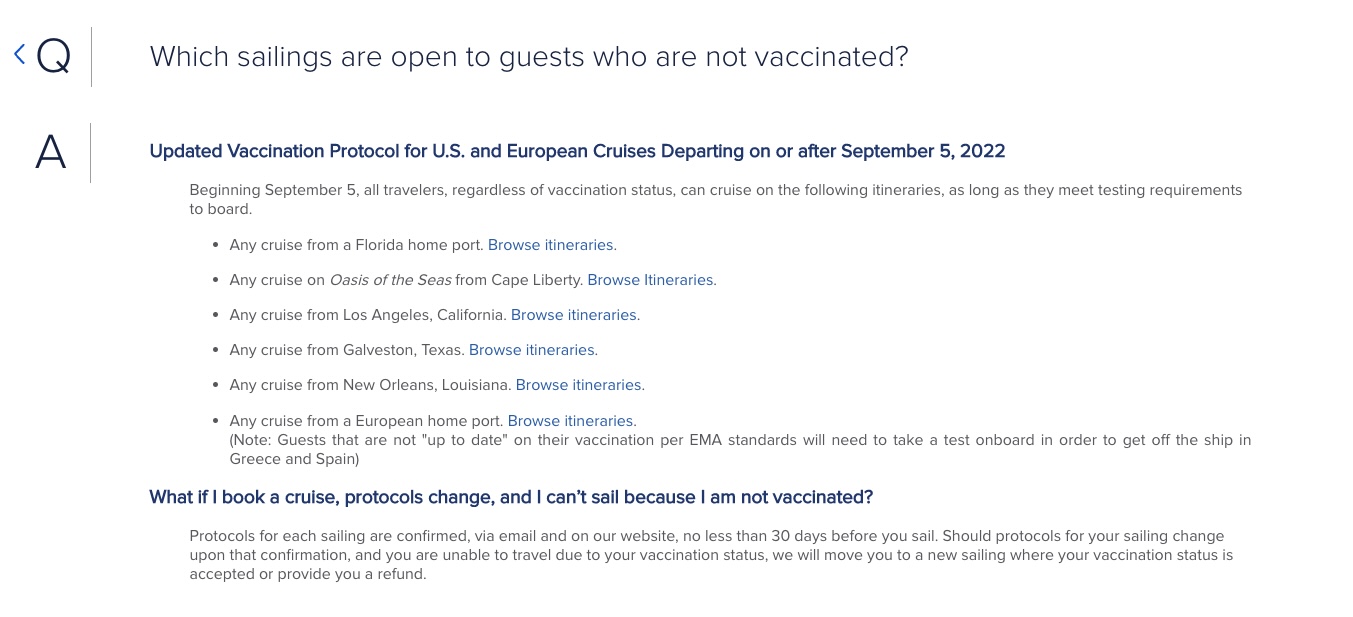Screen dimensions: 1353x617
Task: Open Browse itineraries for Florida home port
Action: tap(552, 244)
